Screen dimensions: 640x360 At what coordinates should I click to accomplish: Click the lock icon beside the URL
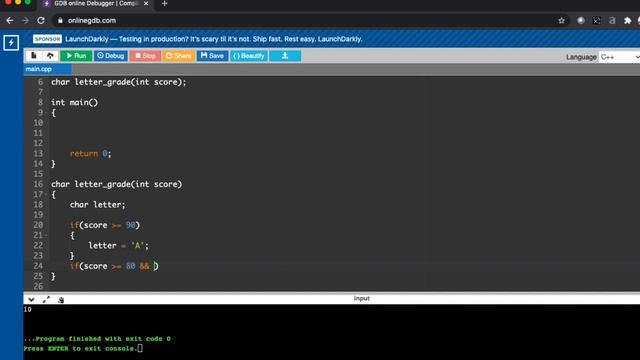60,20
